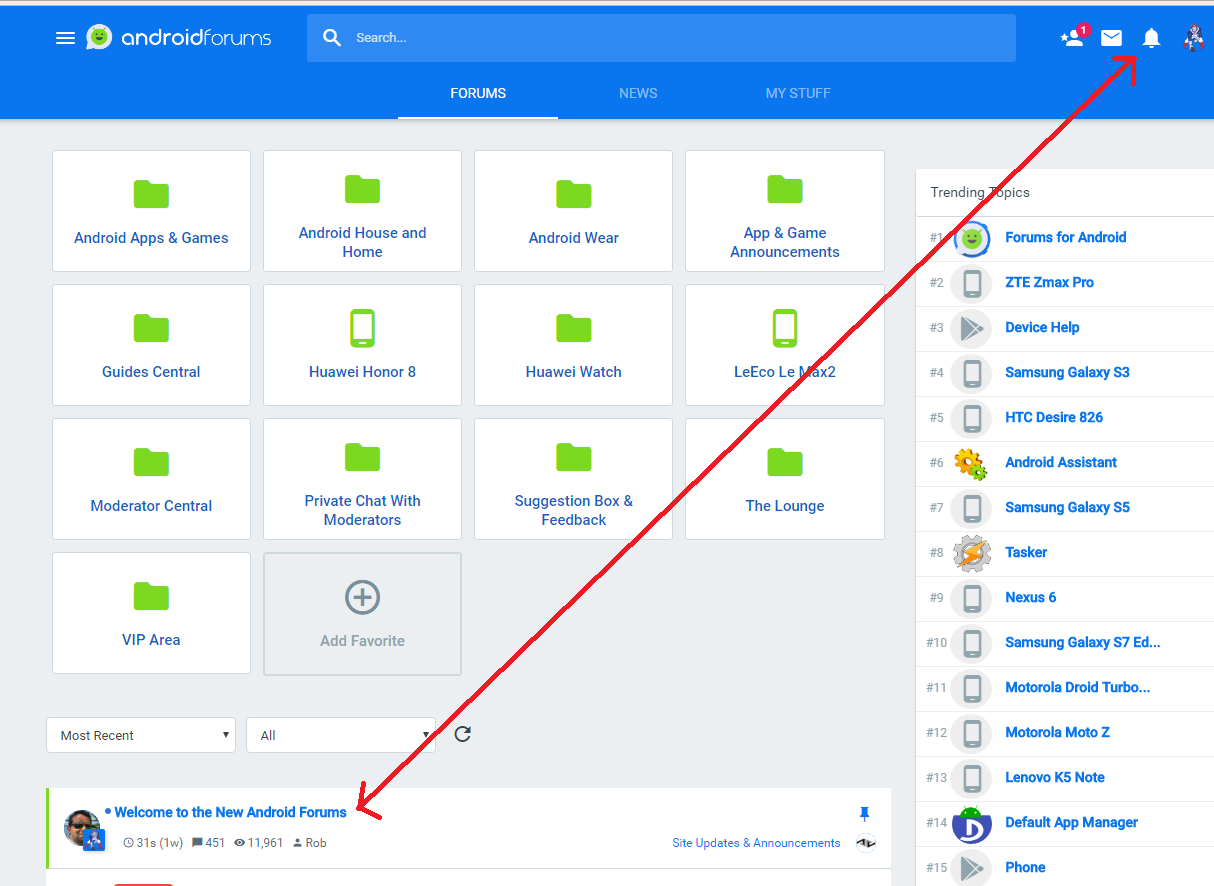Open the friend requests icon with badge
1214x886 pixels.
pos(1073,38)
